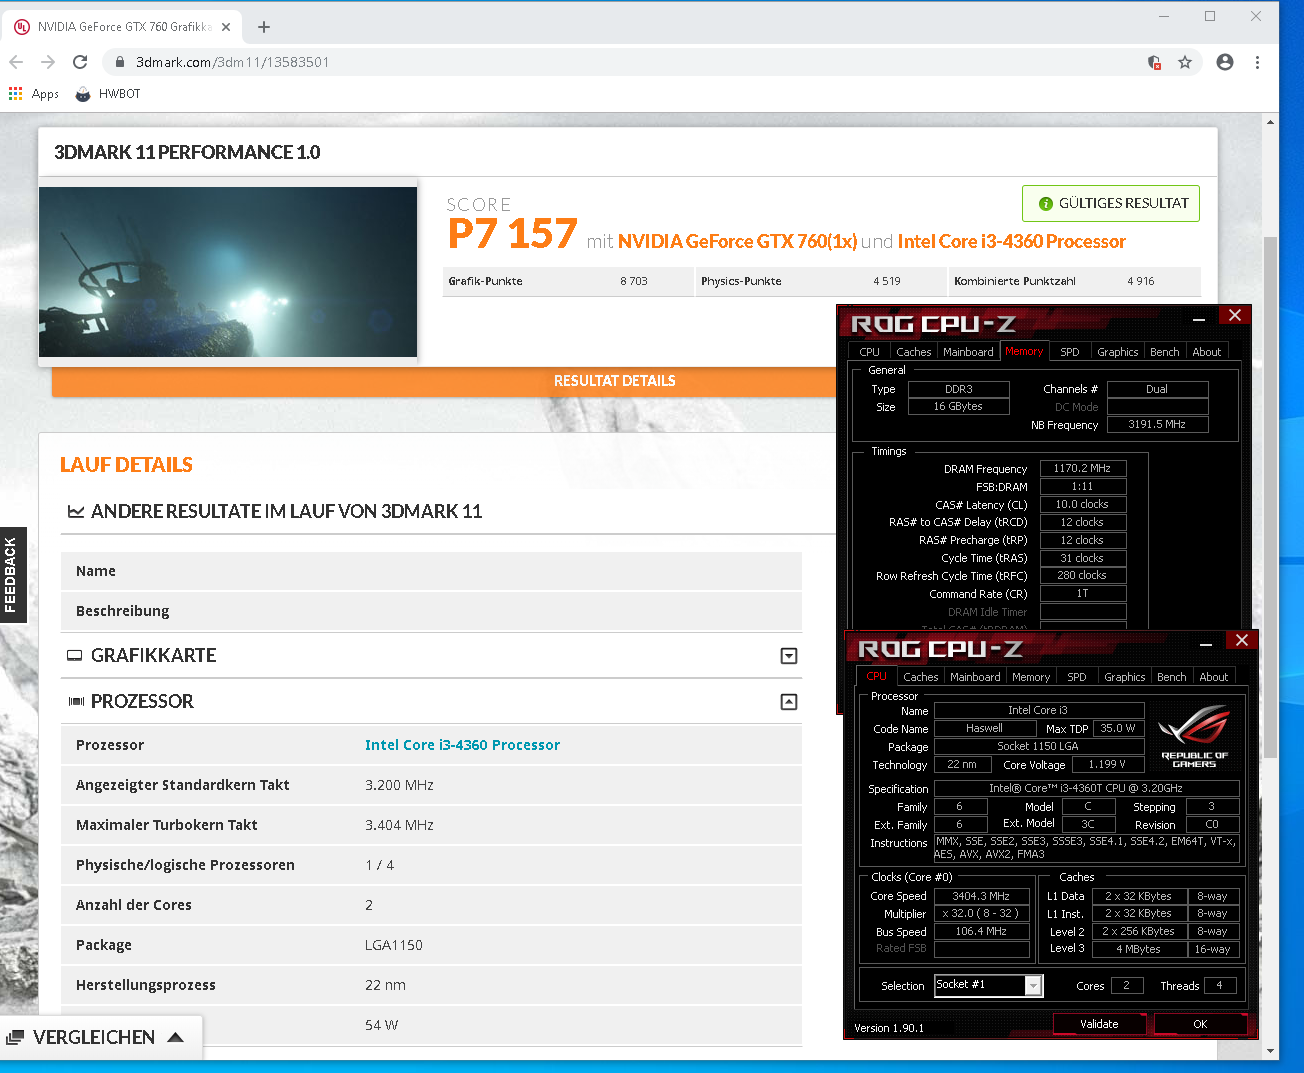Image resolution: width=1304 pixels, height=1073 pixels.
Task: Click the Core Speed 3404.3 MHz value
Action: [x=981, y=896]
